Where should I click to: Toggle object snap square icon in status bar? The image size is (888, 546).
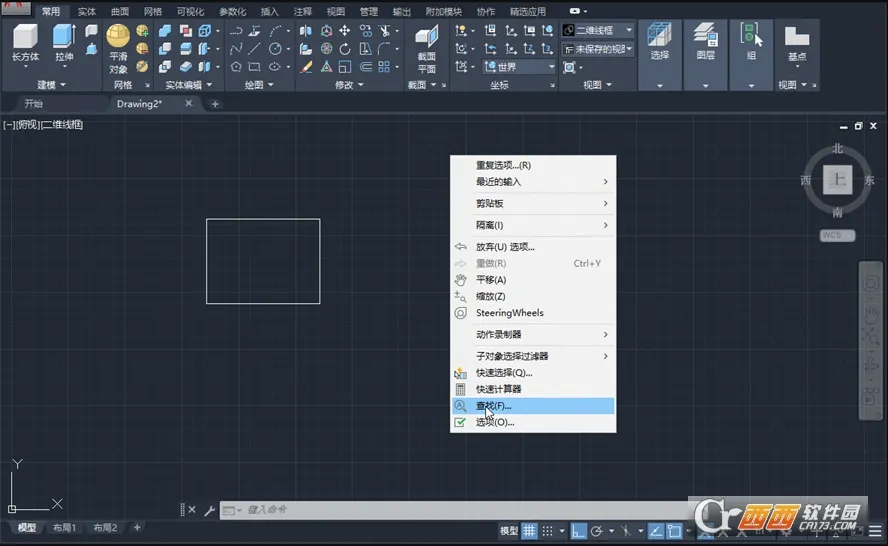tap(674, 531)
